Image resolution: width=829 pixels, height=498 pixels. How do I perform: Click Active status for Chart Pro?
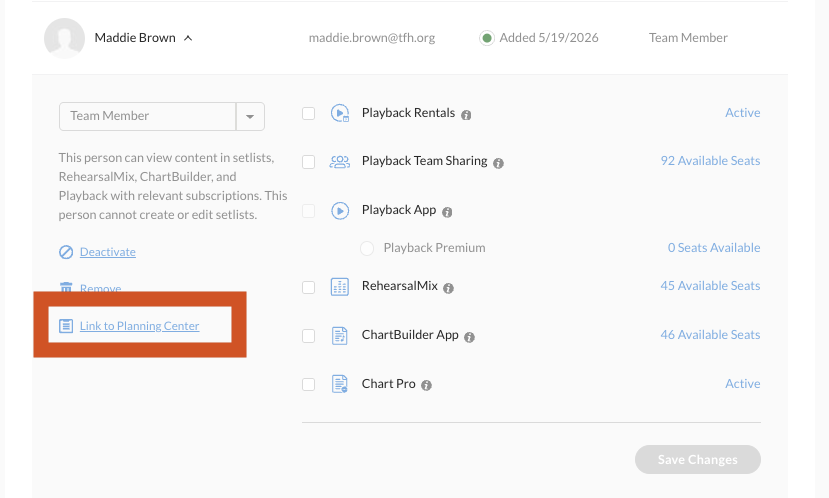742,383
